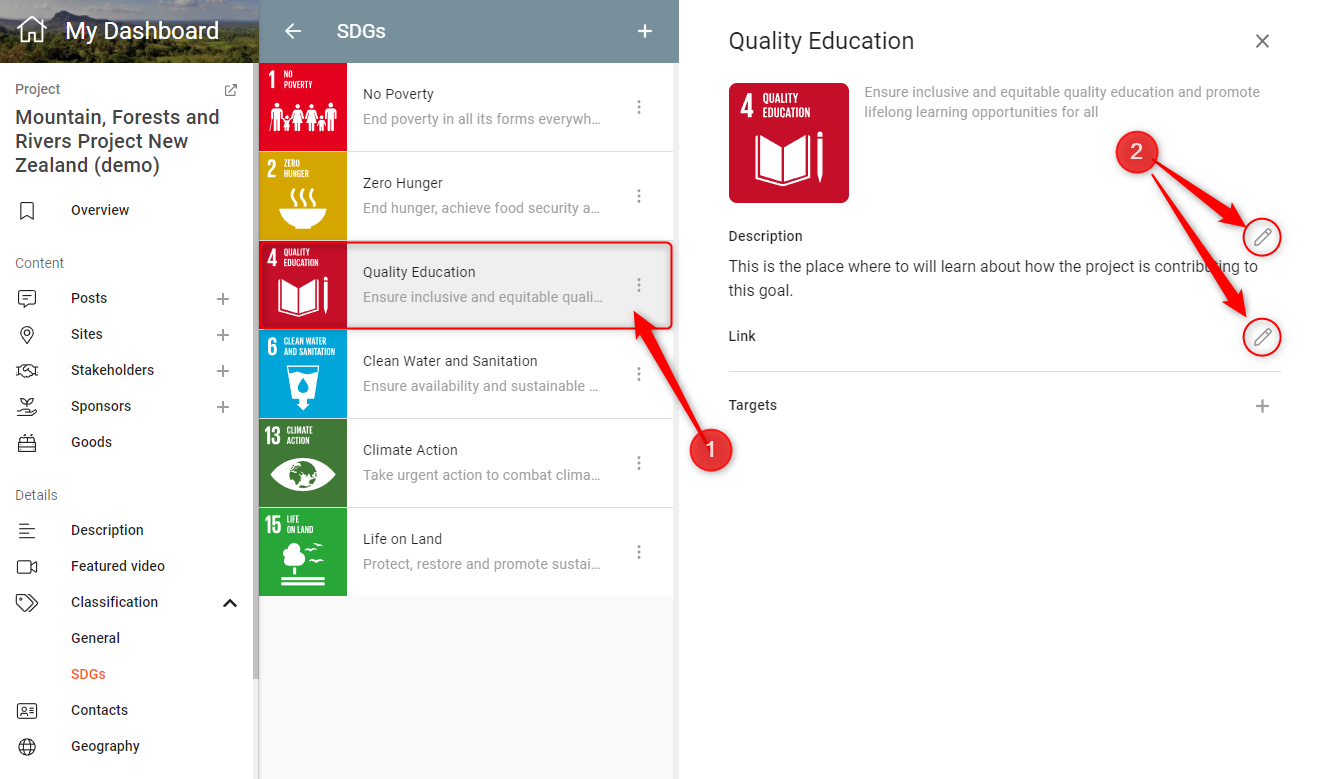Open options menu for No Poverty
Image resolution: width=1325 pixels, height=779 pixels.
click(639, 107)
